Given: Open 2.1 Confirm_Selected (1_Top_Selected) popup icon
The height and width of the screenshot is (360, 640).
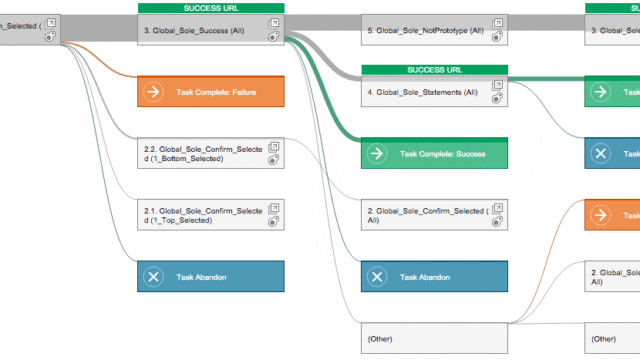Looking at the screenshot, I should [x=274, y=209].
